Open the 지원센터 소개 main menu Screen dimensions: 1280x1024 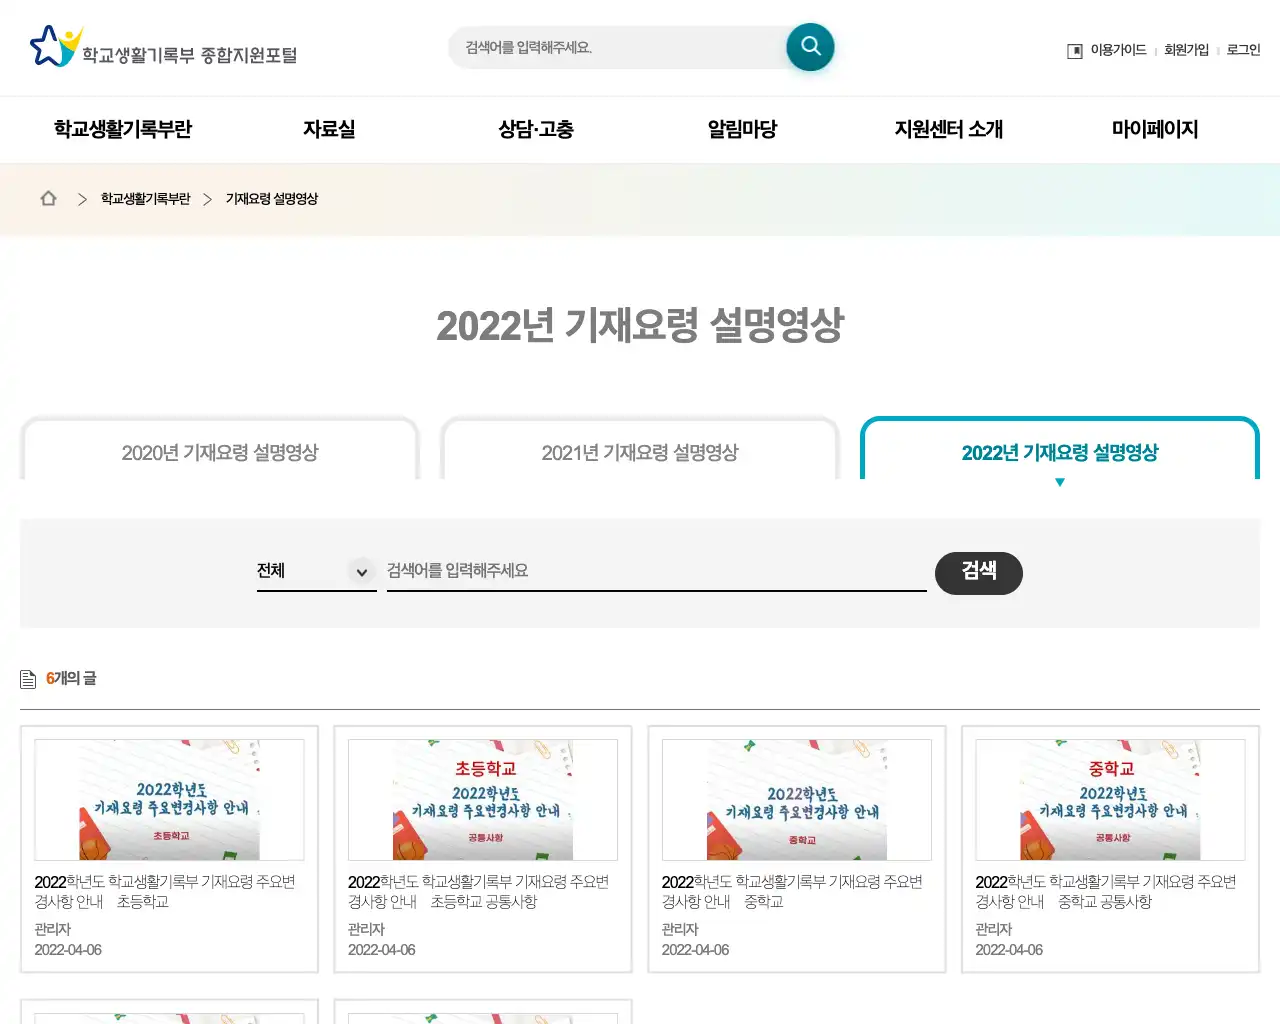point(948,129)
